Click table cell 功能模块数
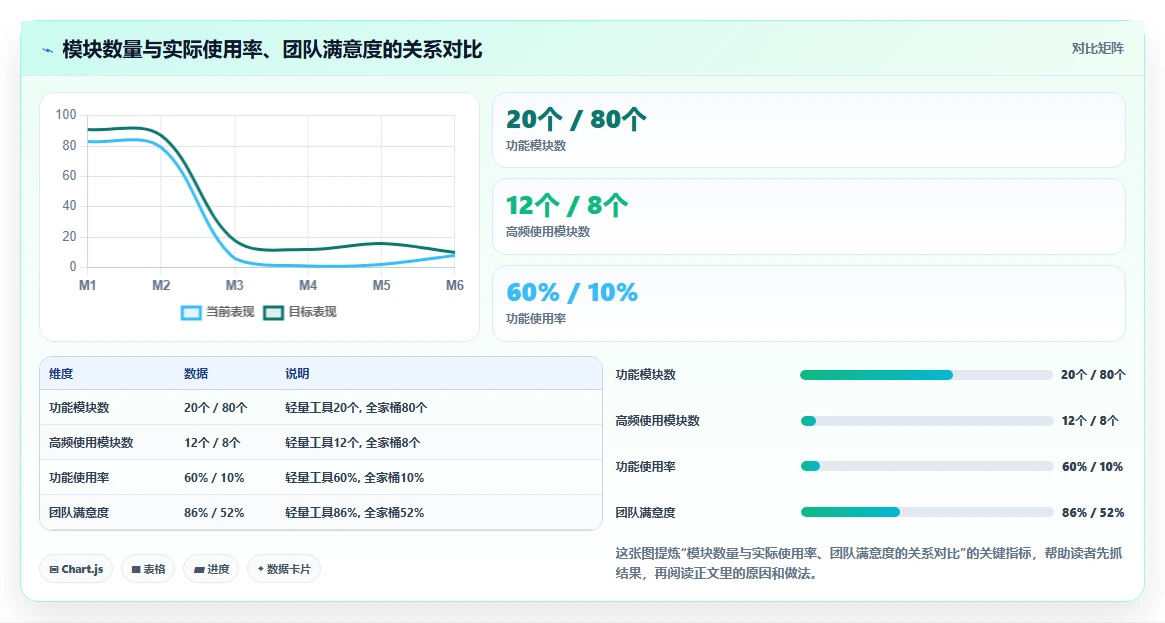The image size is (1165, 623). pos(79,408)
